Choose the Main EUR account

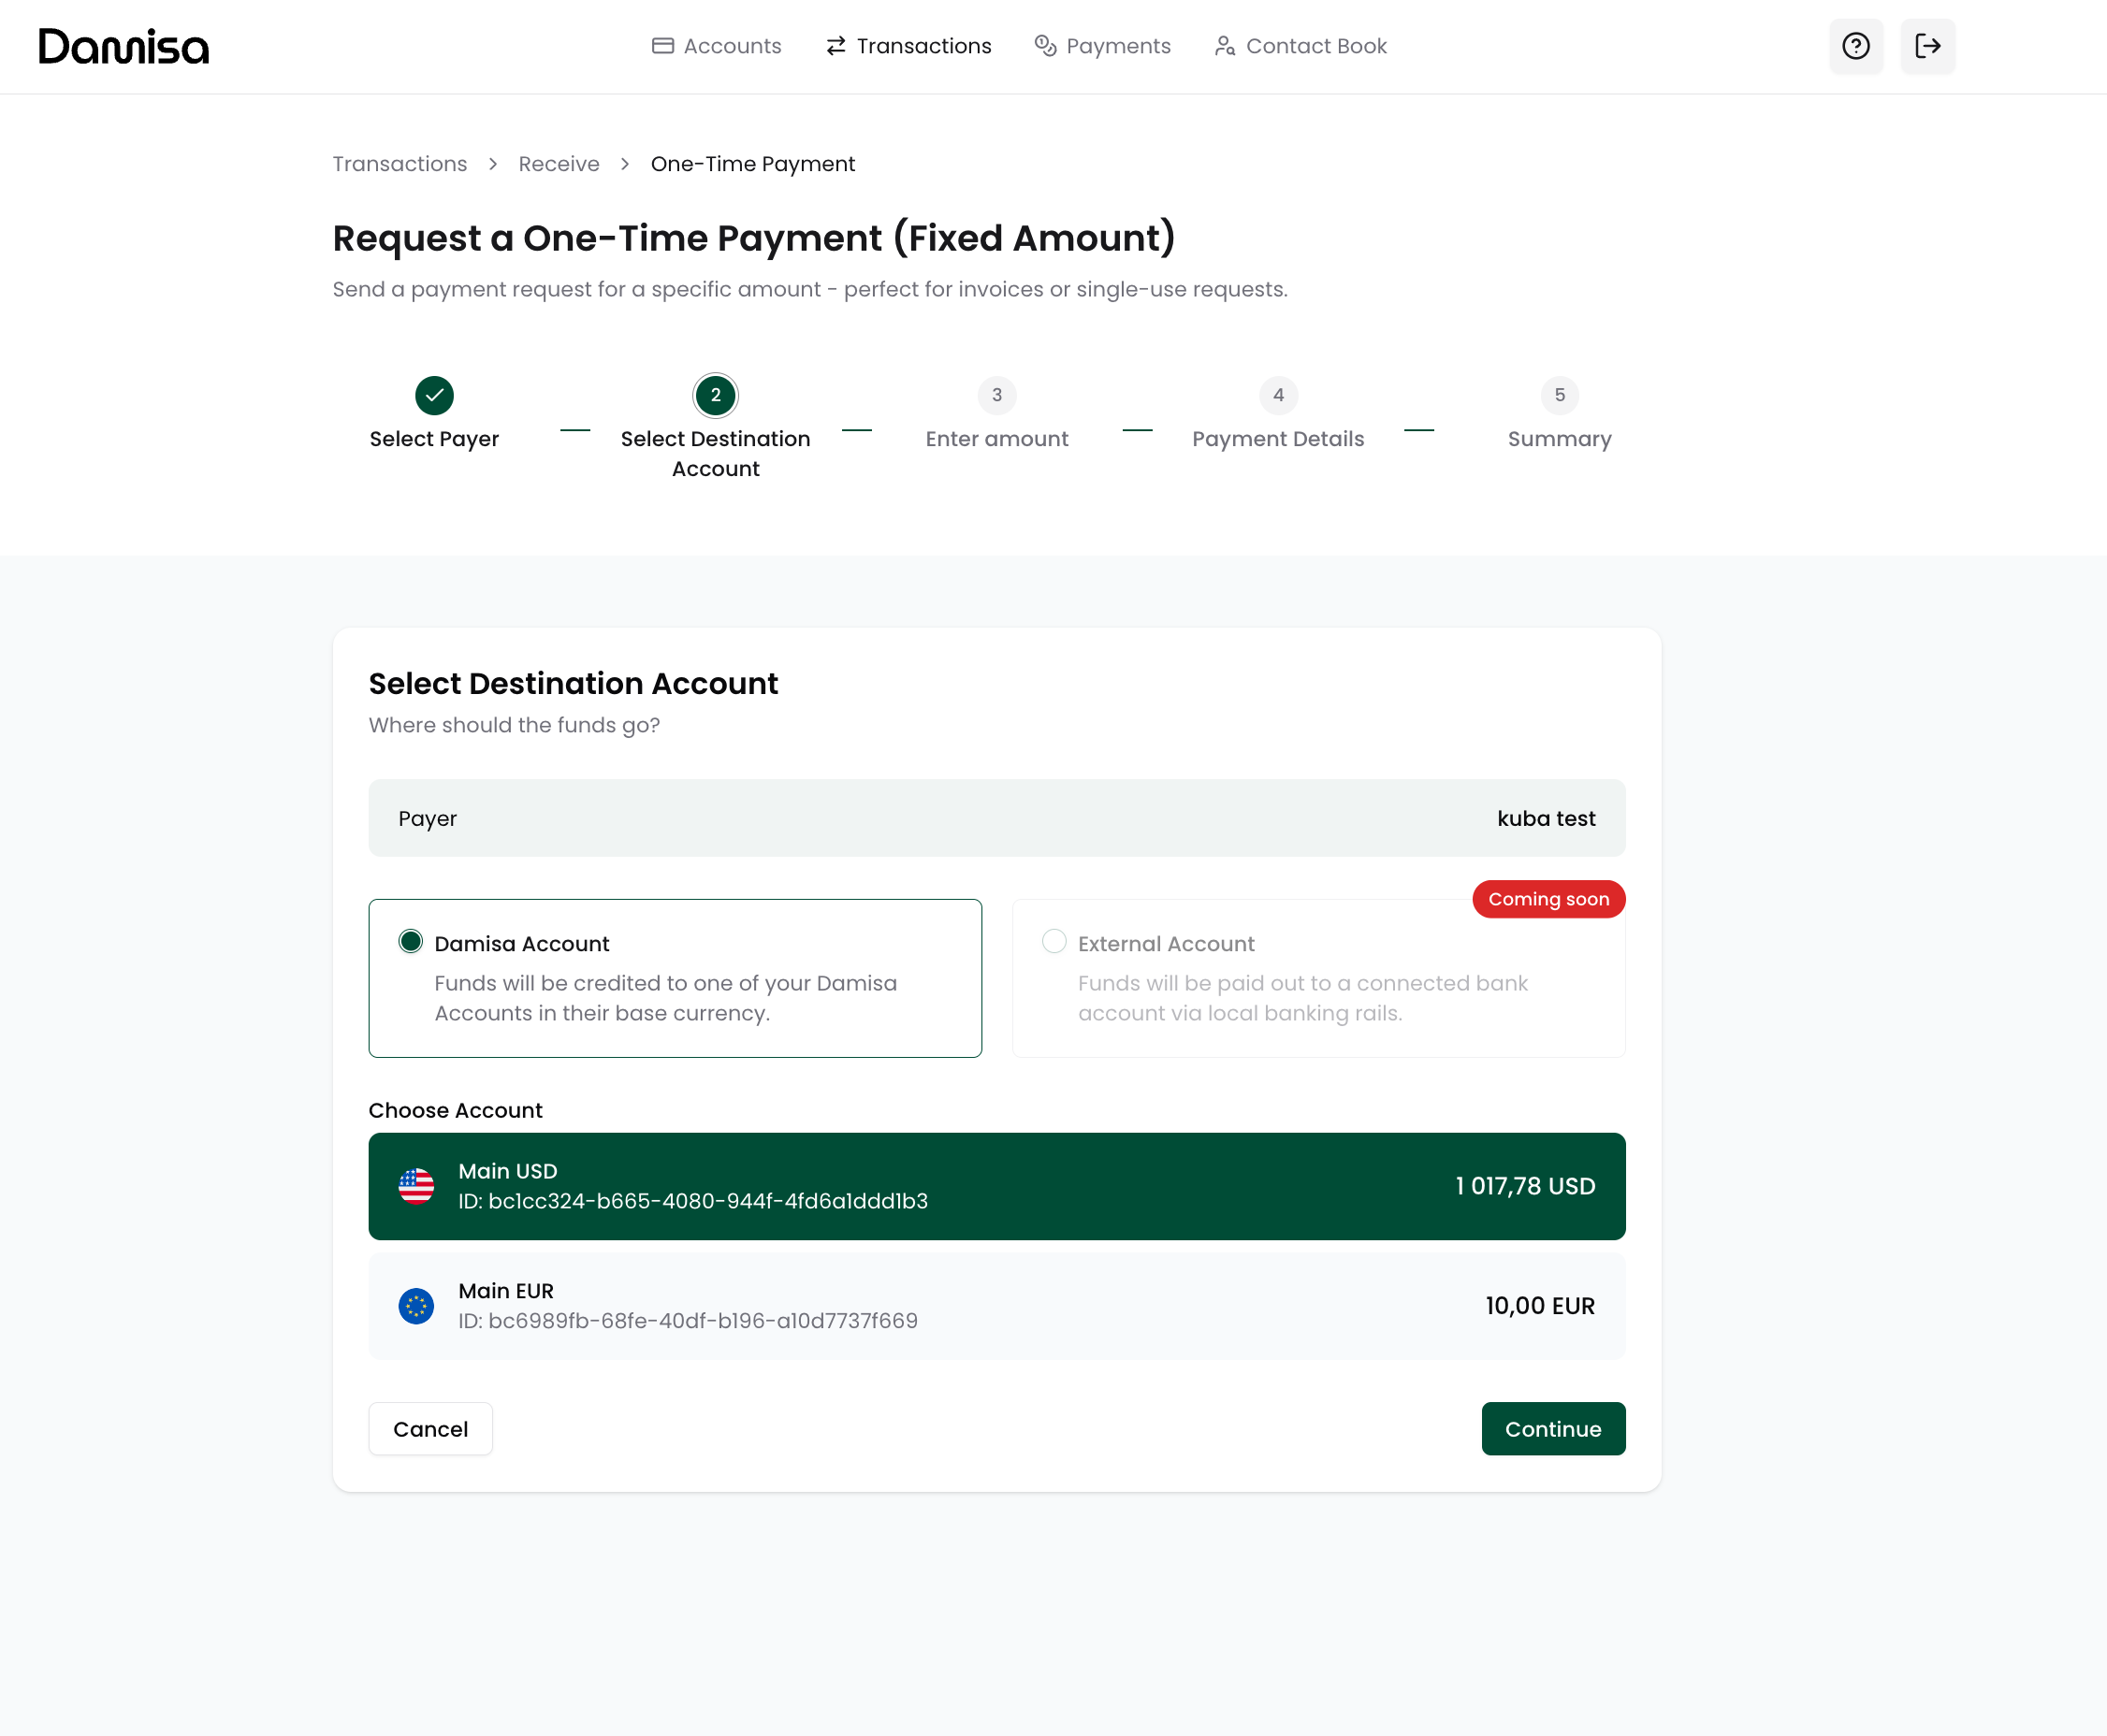[996, 1306]
